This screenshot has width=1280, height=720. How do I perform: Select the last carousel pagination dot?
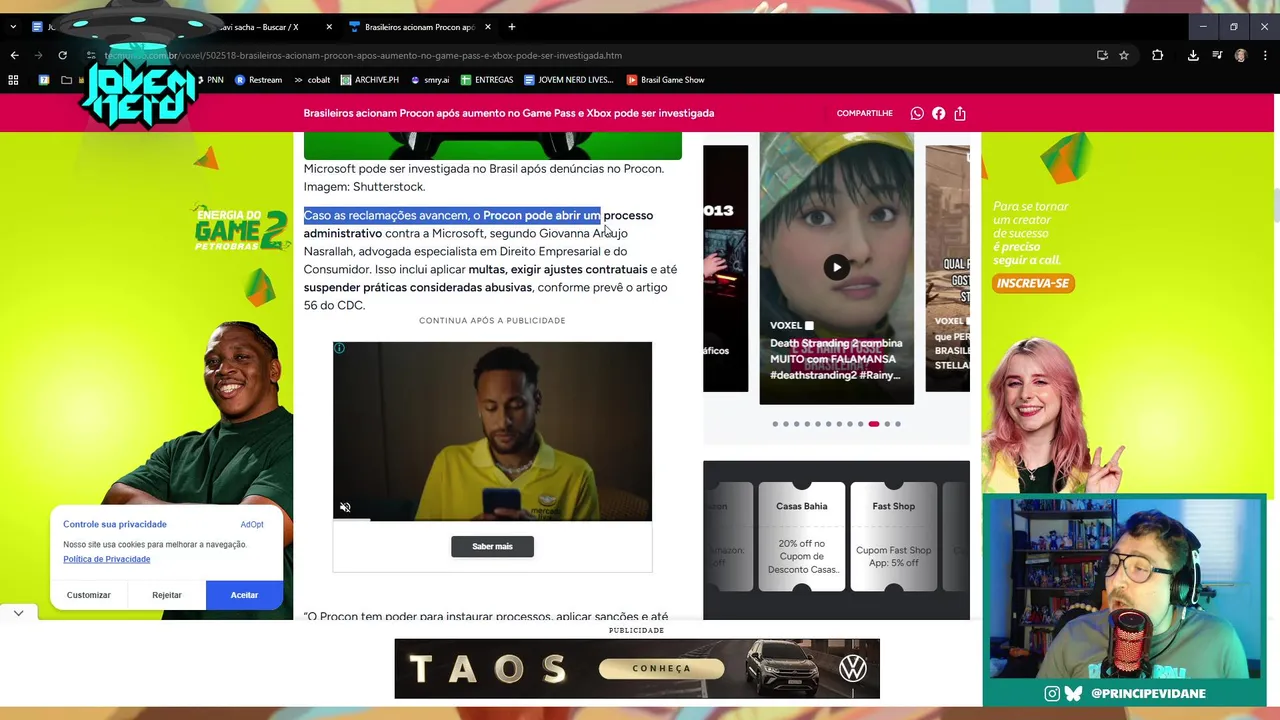(898, 424)
